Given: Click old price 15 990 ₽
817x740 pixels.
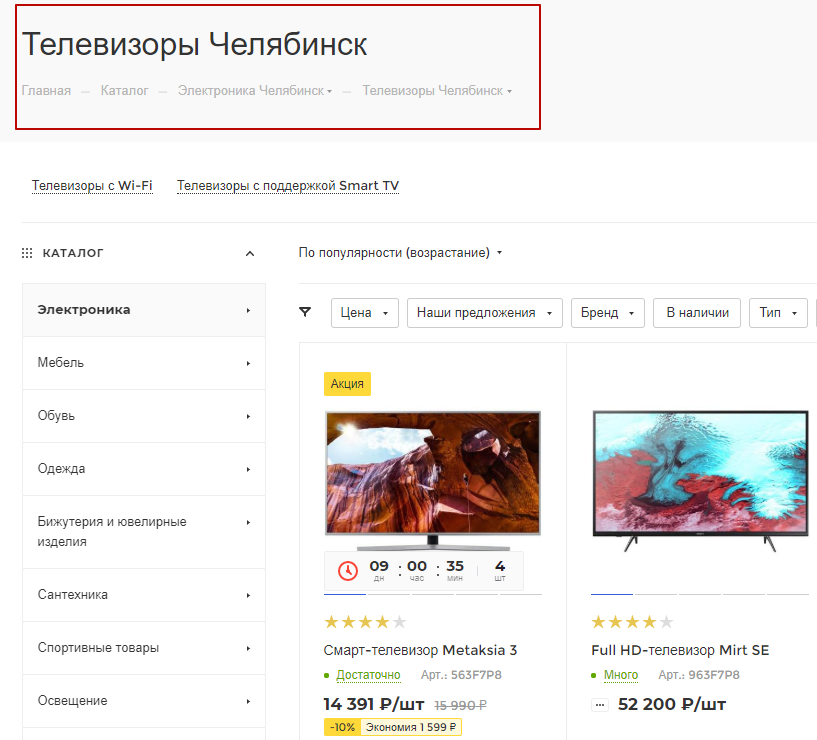Looking at the screenshot, I should coord(461,706).
